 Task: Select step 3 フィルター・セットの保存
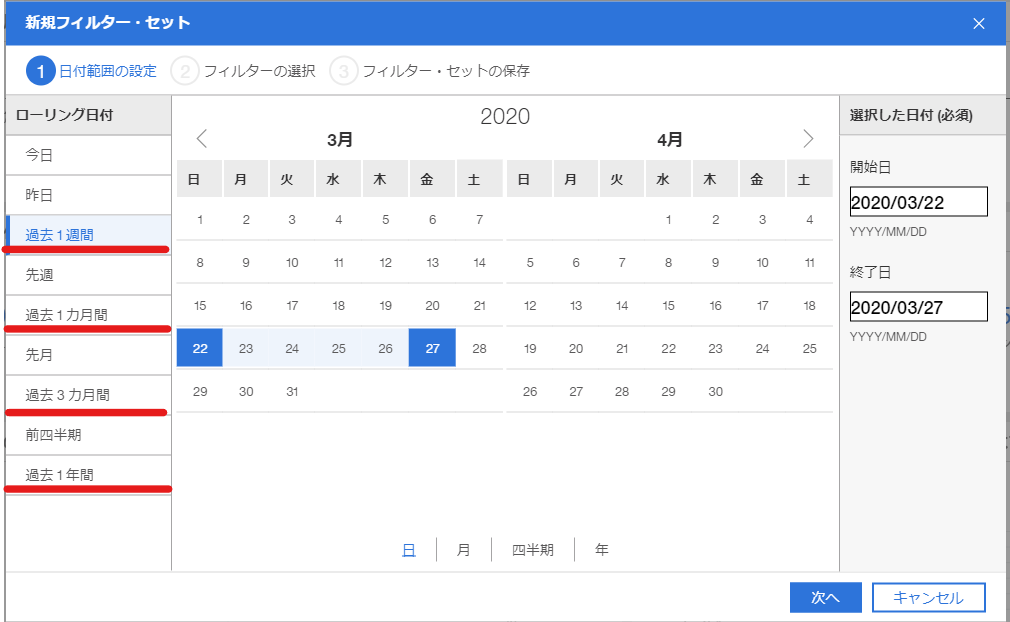click(430, 71)
